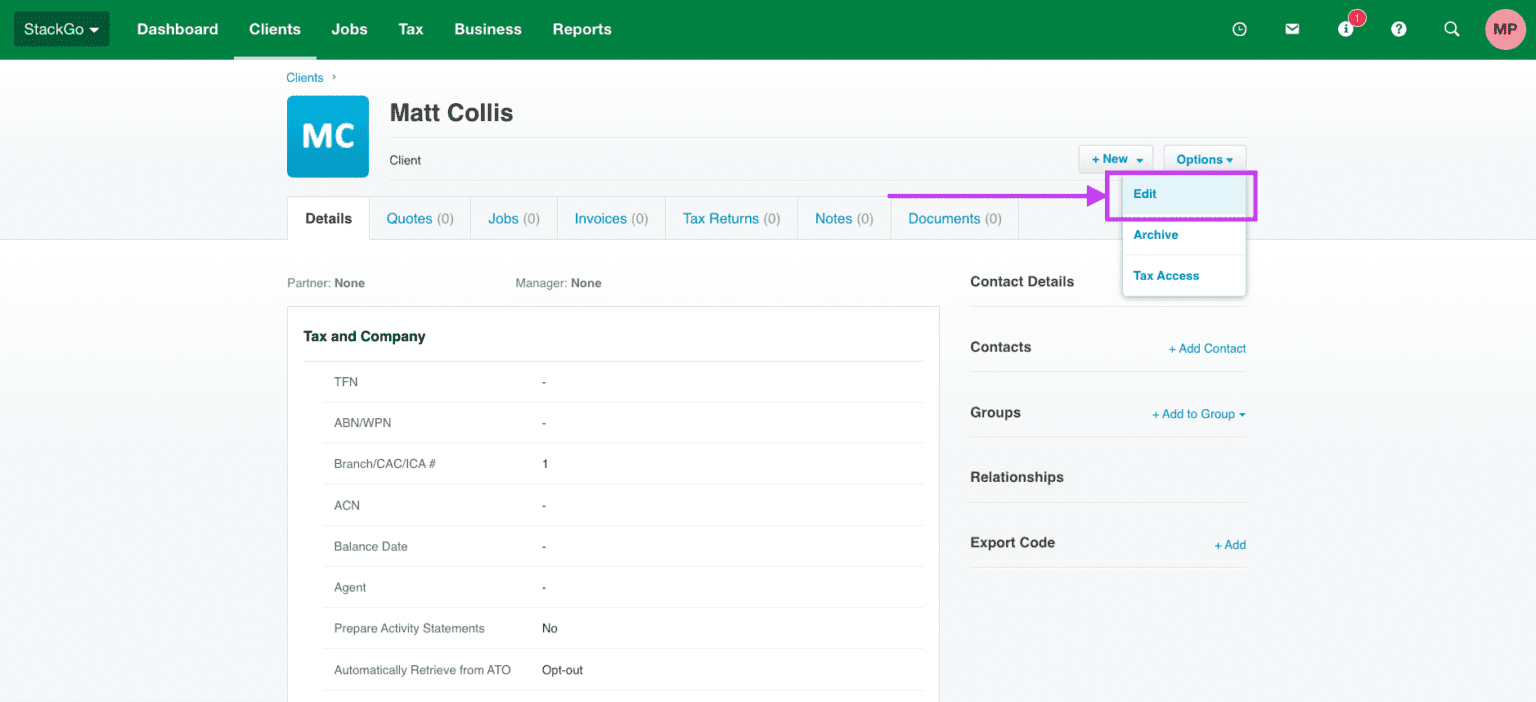The image size is (1536, 702).
Task: Click the Relationships heading
Action: click(1017, 477)
